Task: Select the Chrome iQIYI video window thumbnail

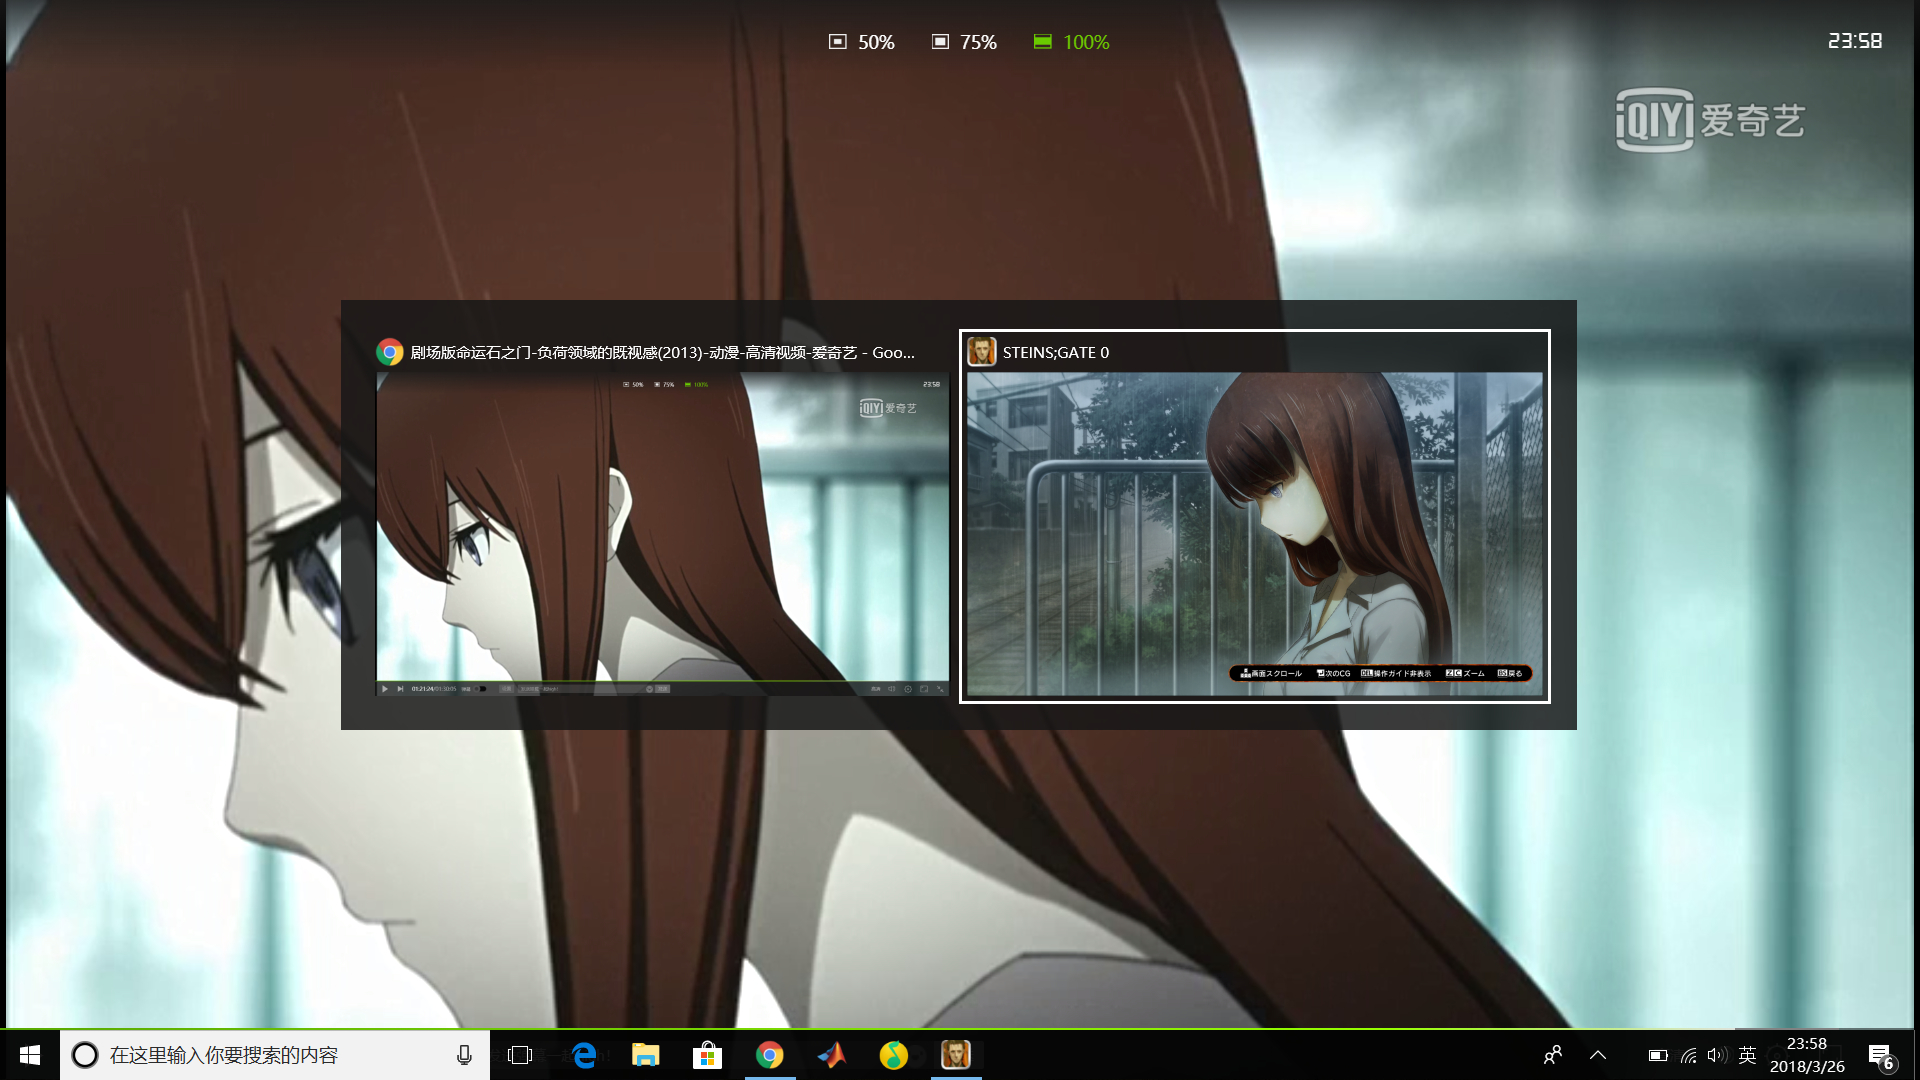Action: tap(662, 534)
